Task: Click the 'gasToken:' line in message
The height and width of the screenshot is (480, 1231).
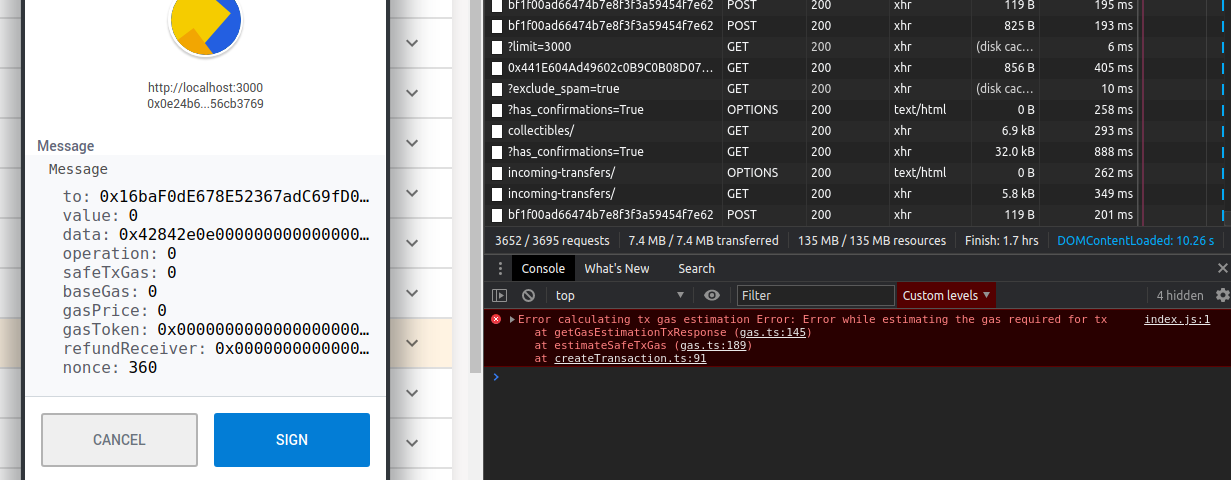Action: click(216, 330)
